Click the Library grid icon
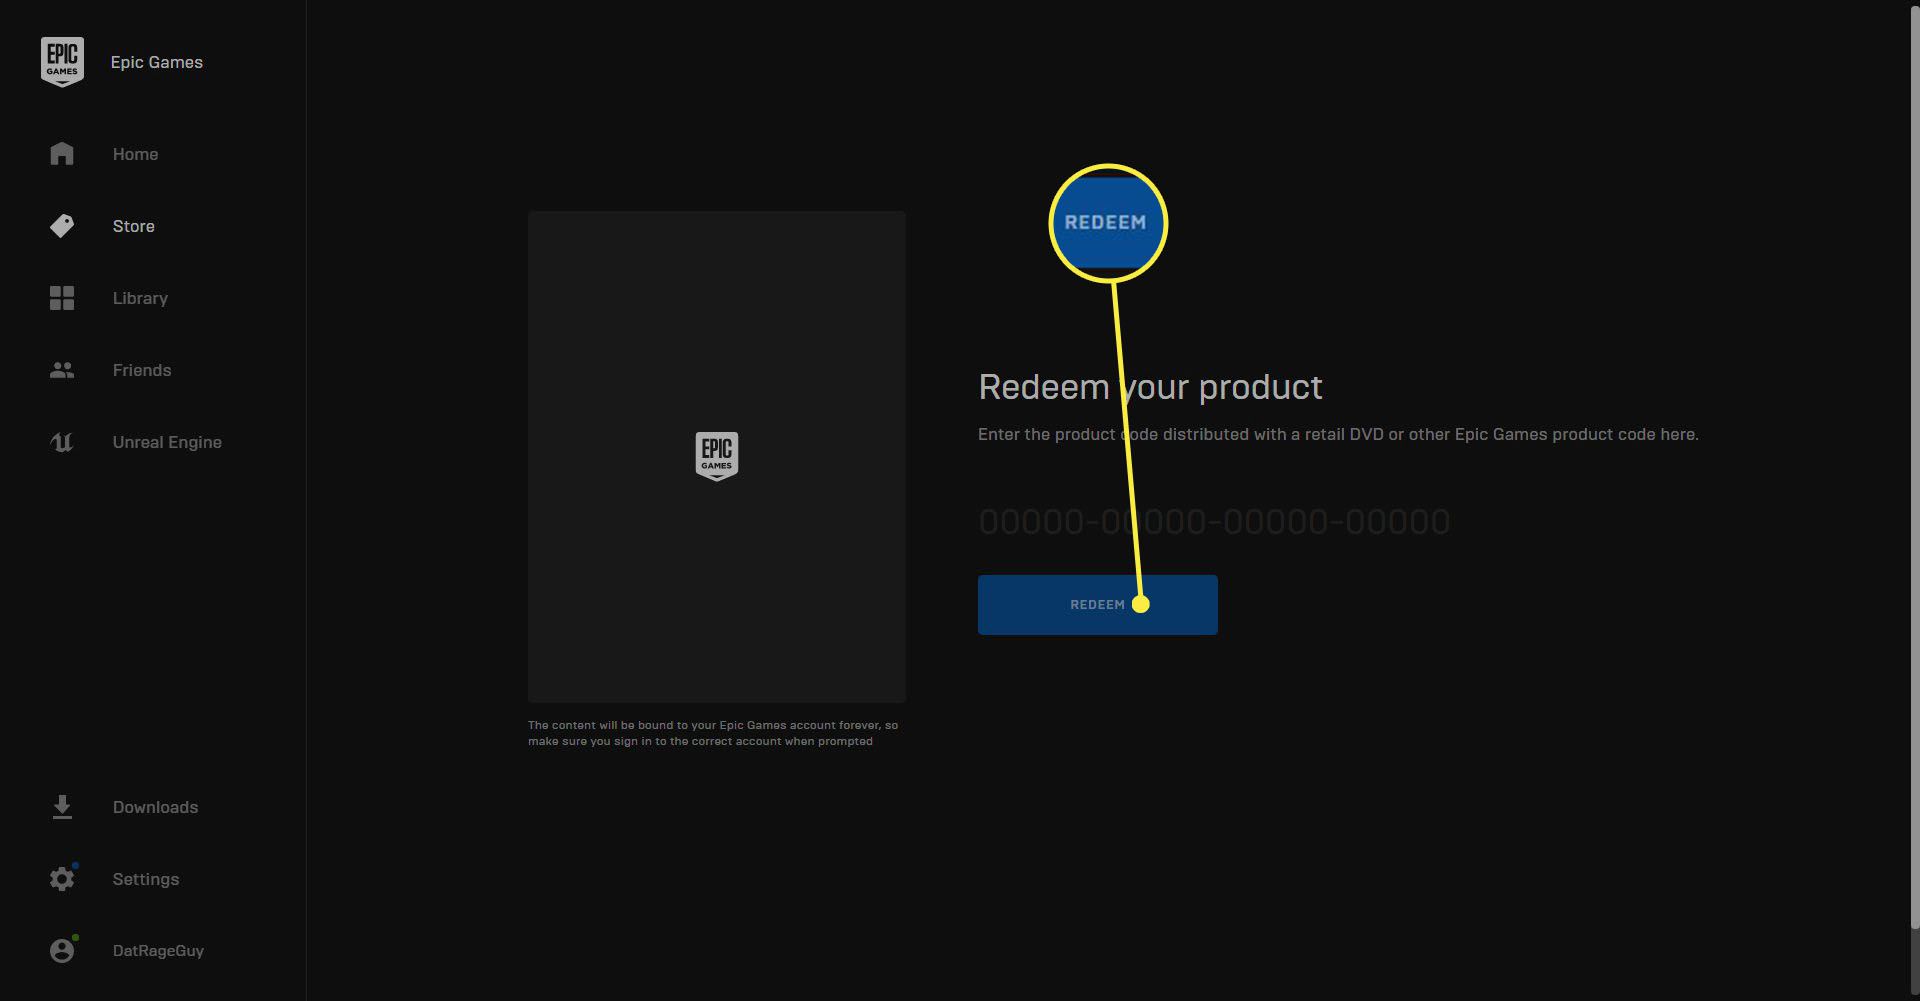This screenshot has height=1001, width=1920. pyautogui.click(x=62, y=298)
